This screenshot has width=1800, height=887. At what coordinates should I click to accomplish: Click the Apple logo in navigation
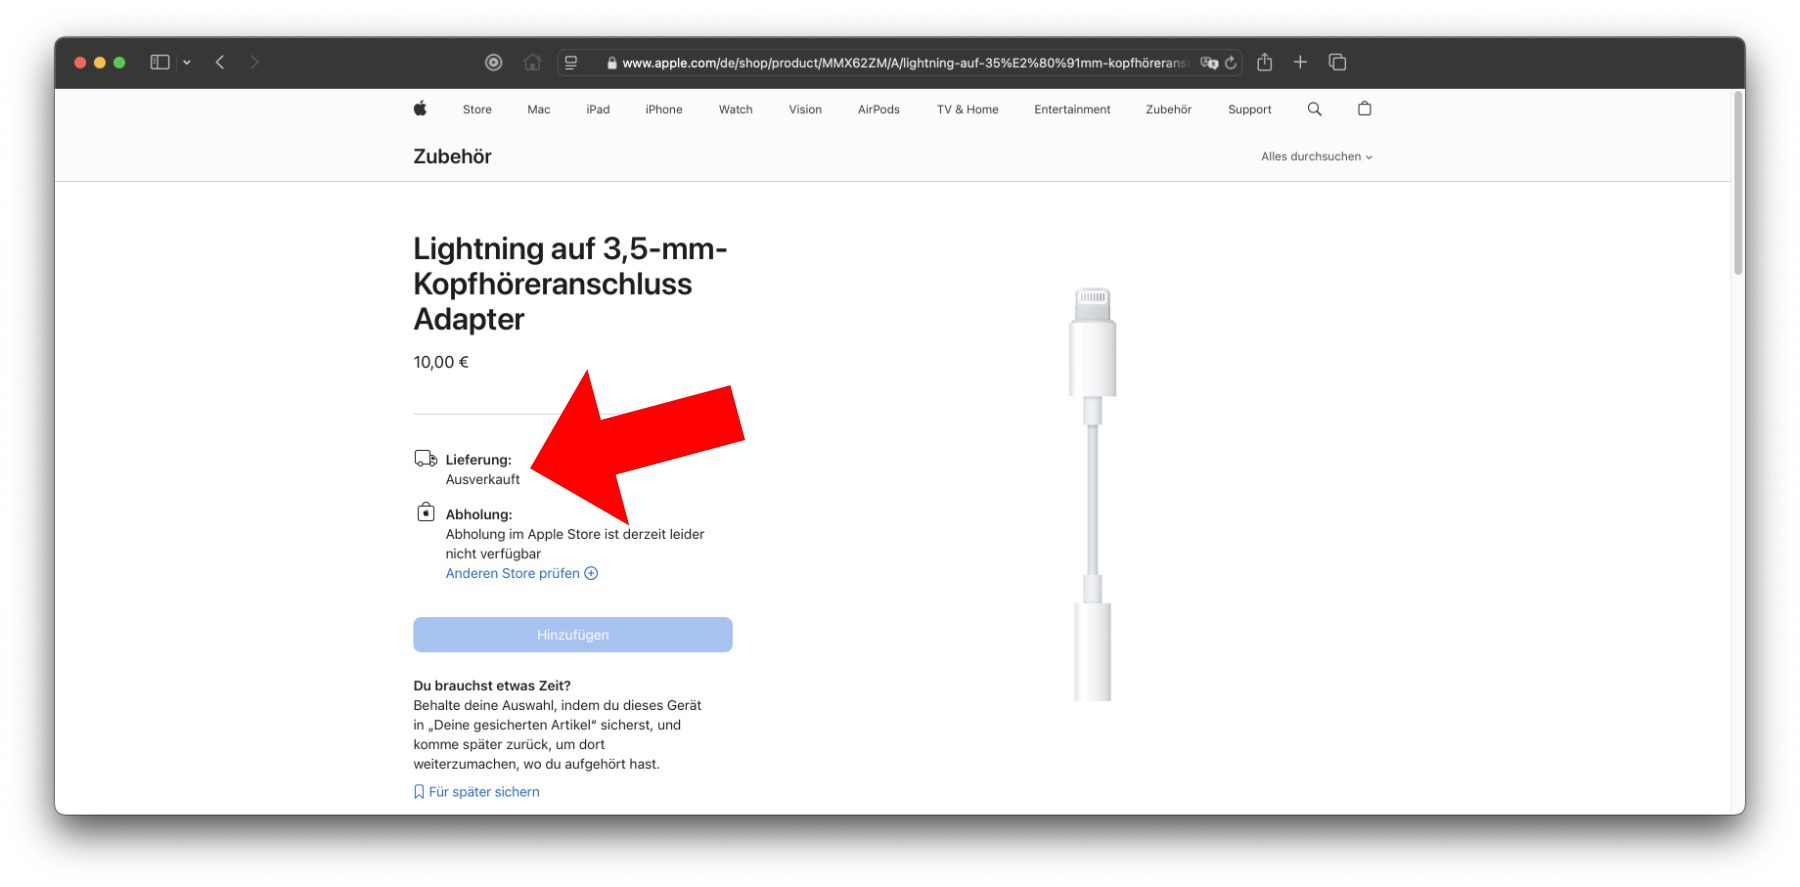tap(420, 109)
